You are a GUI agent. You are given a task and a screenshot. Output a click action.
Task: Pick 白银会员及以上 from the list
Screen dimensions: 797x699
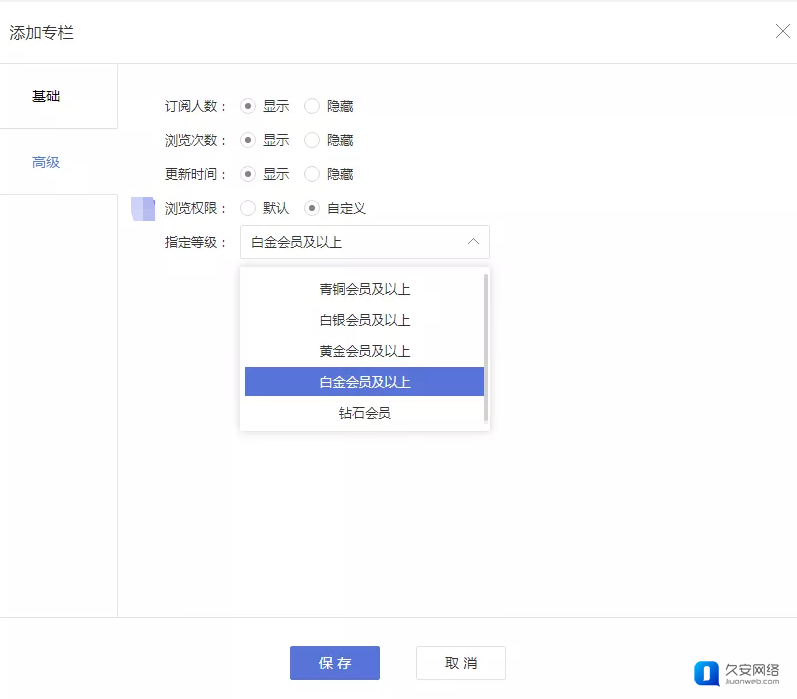(364, 321)
